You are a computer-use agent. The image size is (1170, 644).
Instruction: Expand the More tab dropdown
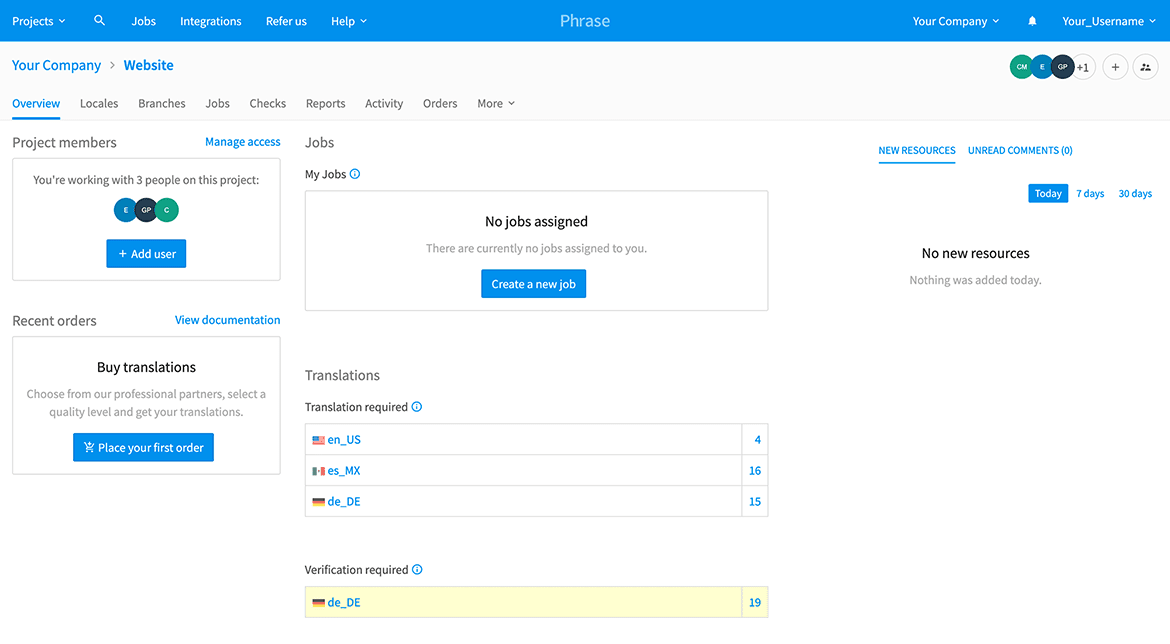496,103
